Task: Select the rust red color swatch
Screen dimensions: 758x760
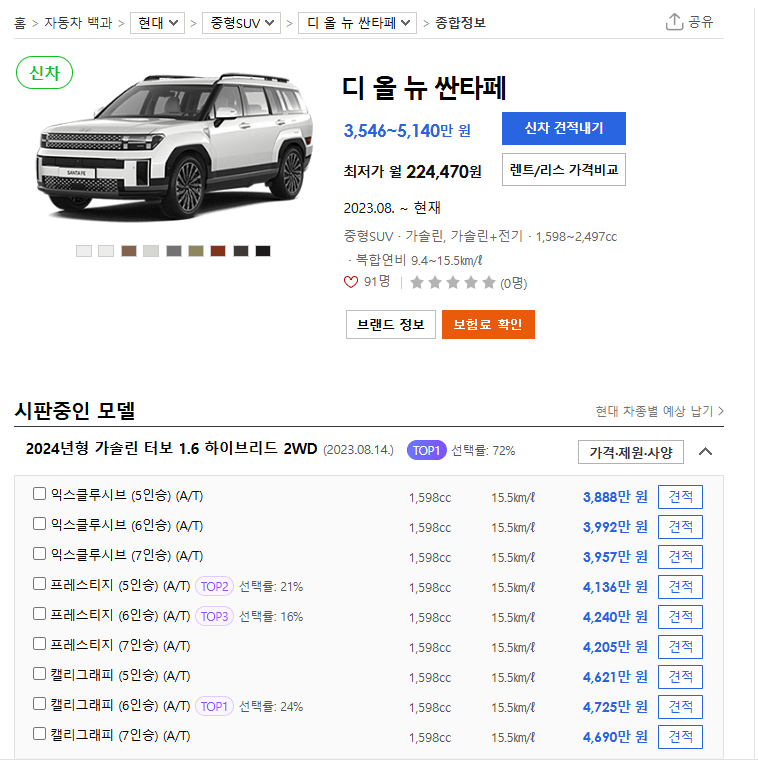Action: [x=218, y=251]
